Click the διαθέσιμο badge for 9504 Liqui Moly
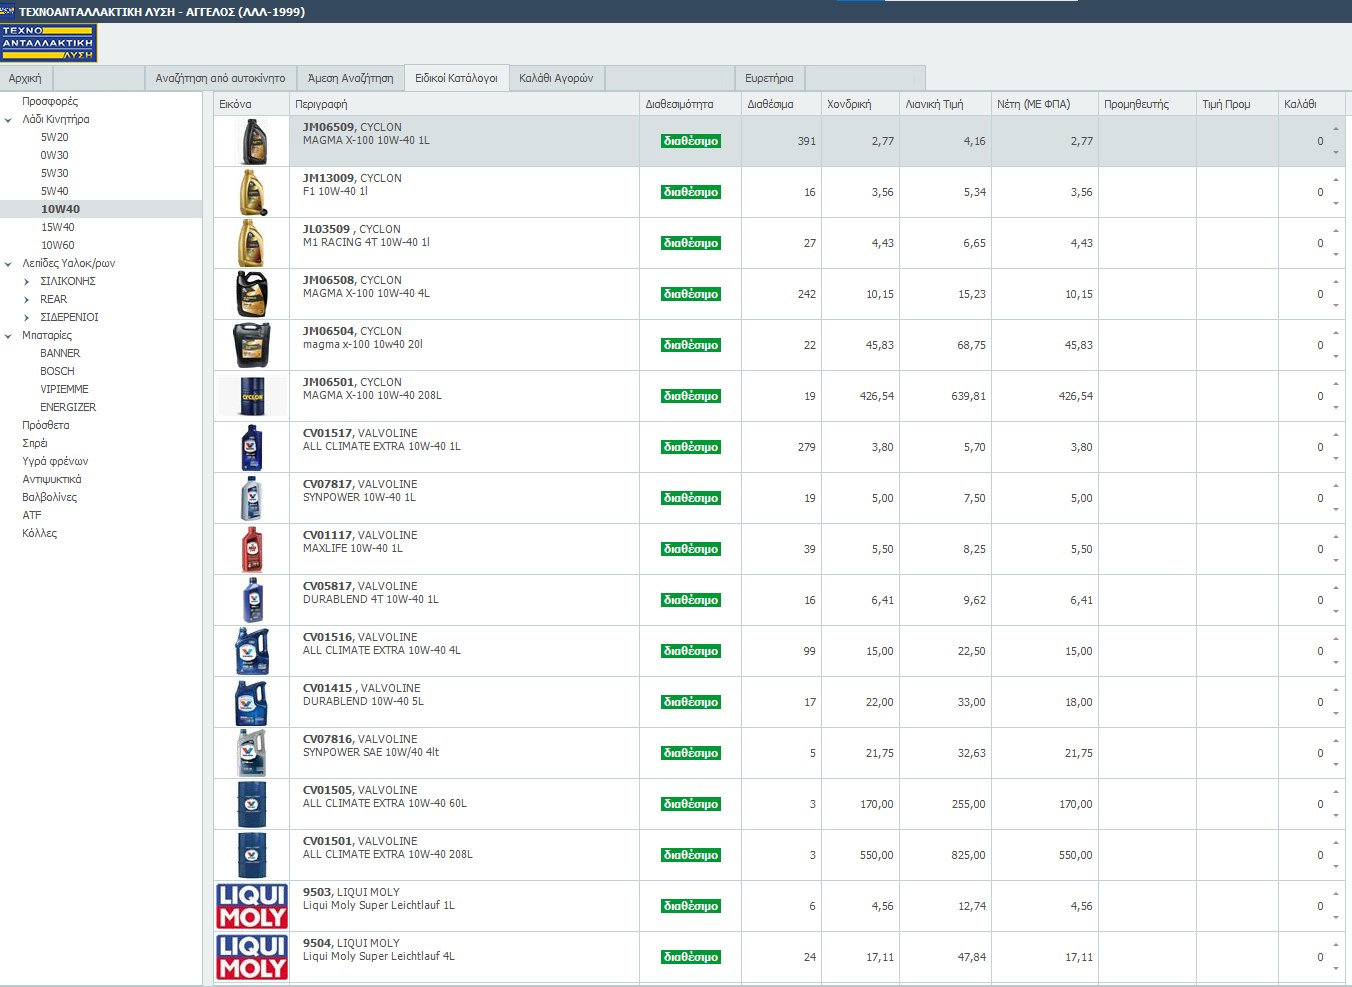 click(690, 957)
